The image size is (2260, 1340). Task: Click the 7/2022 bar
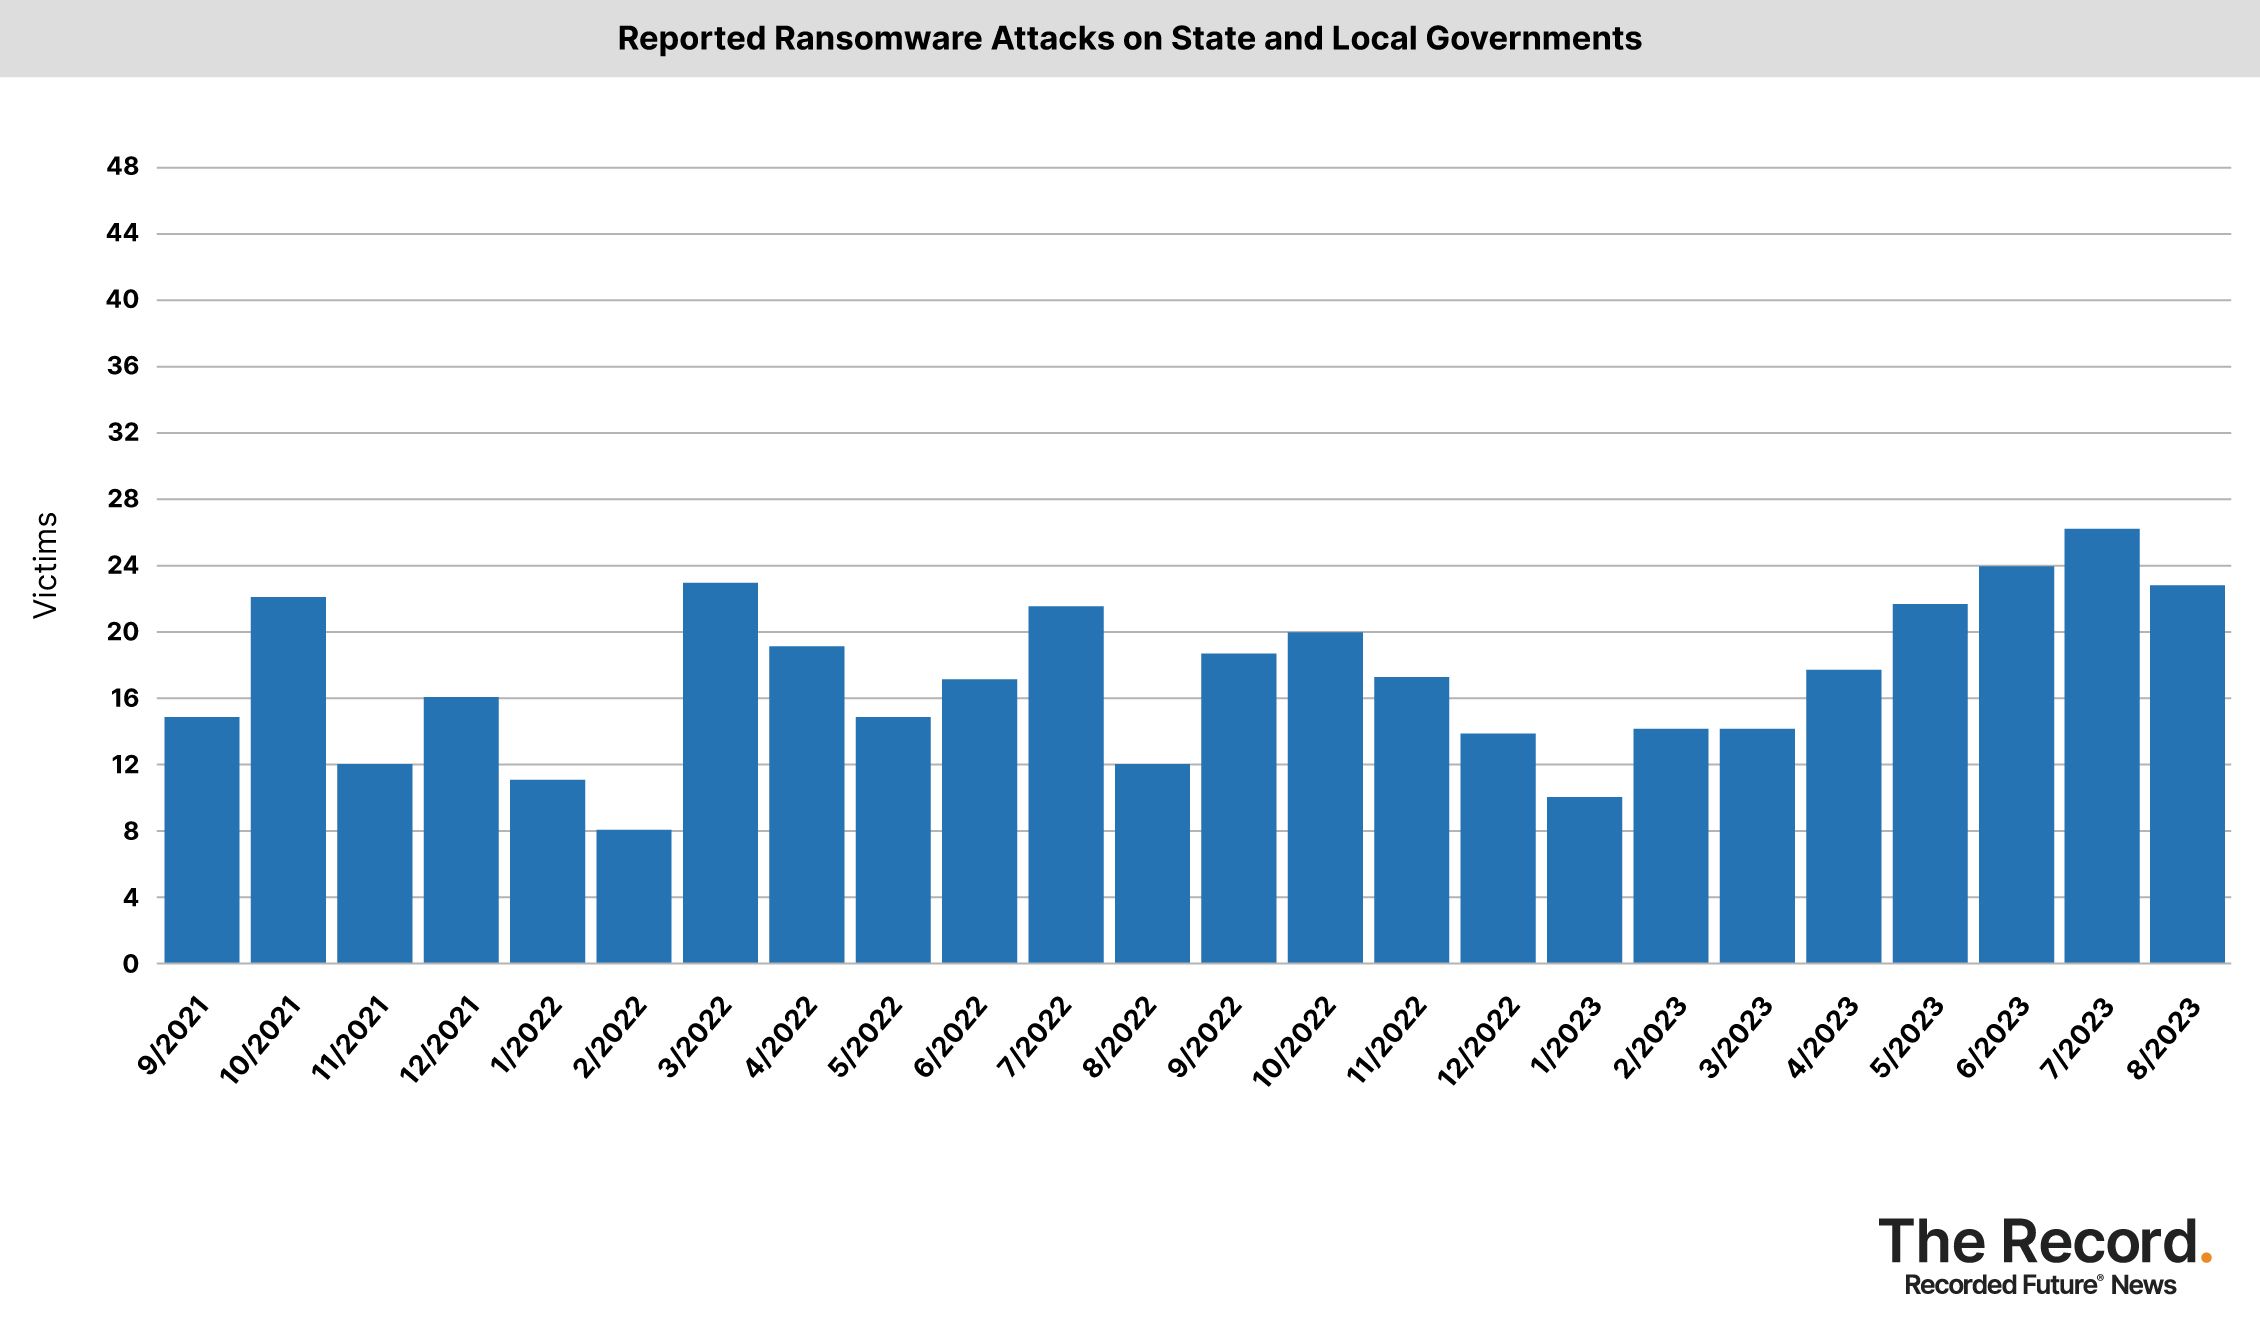pyautogui.click(x=1066, y=785)
